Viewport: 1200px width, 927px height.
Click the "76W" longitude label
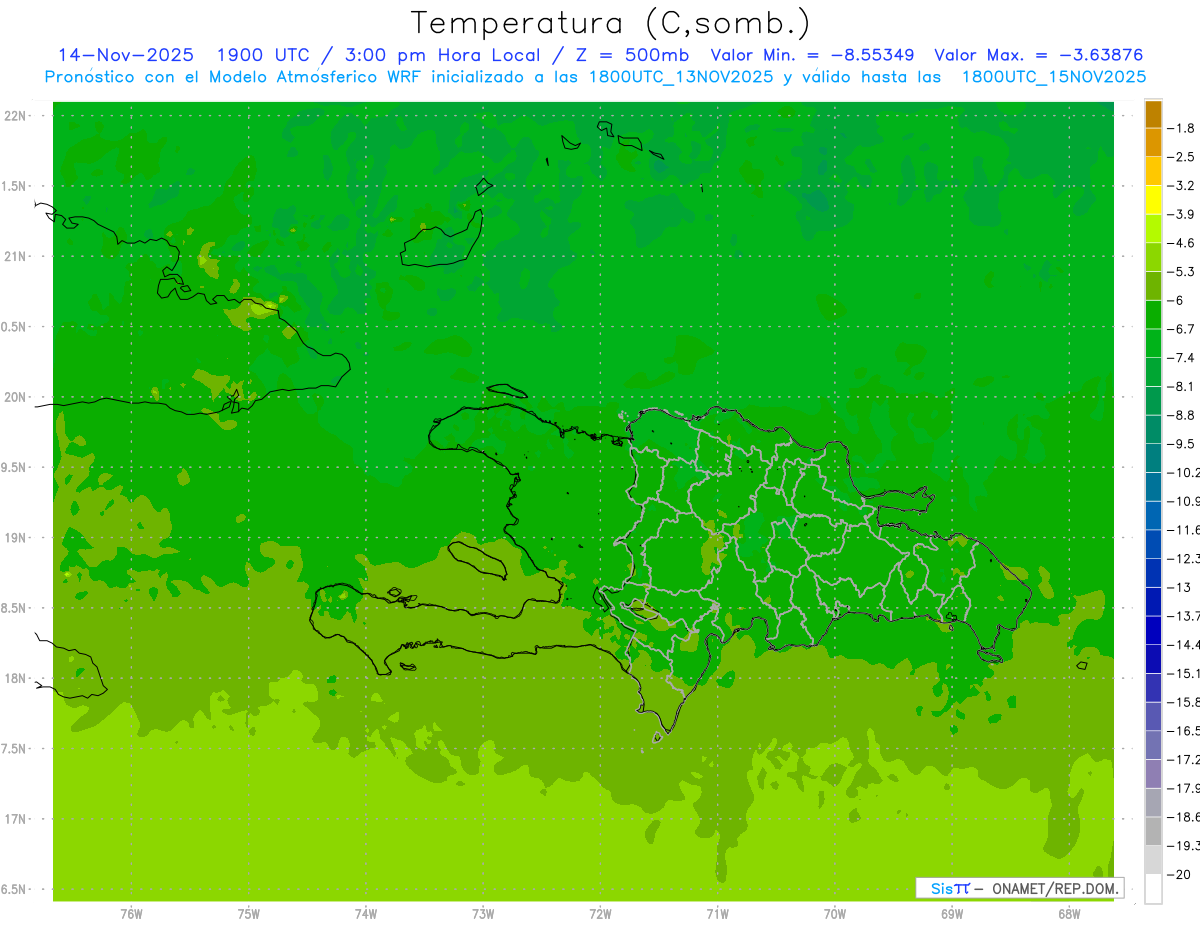click(131, 913)
